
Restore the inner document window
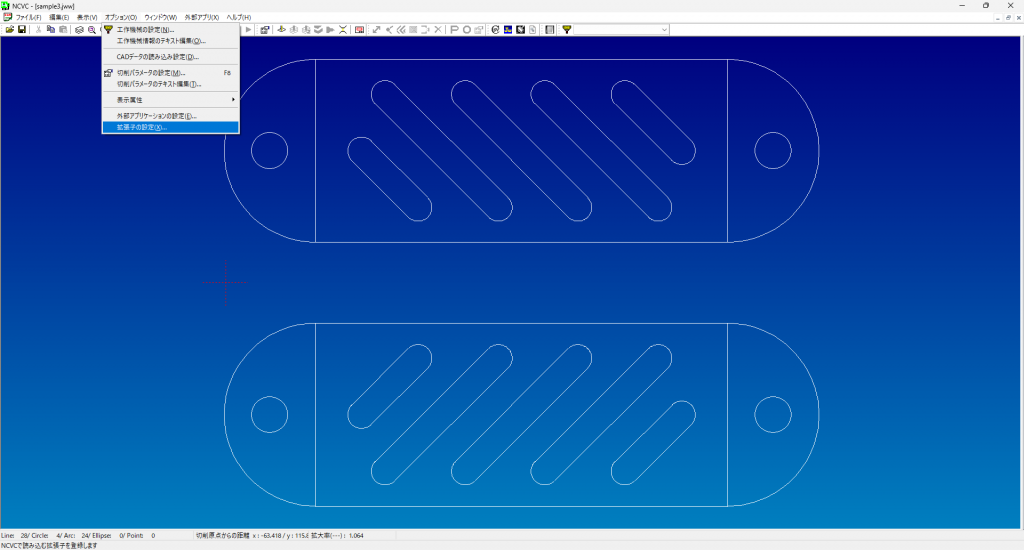tap(1008, 18)
